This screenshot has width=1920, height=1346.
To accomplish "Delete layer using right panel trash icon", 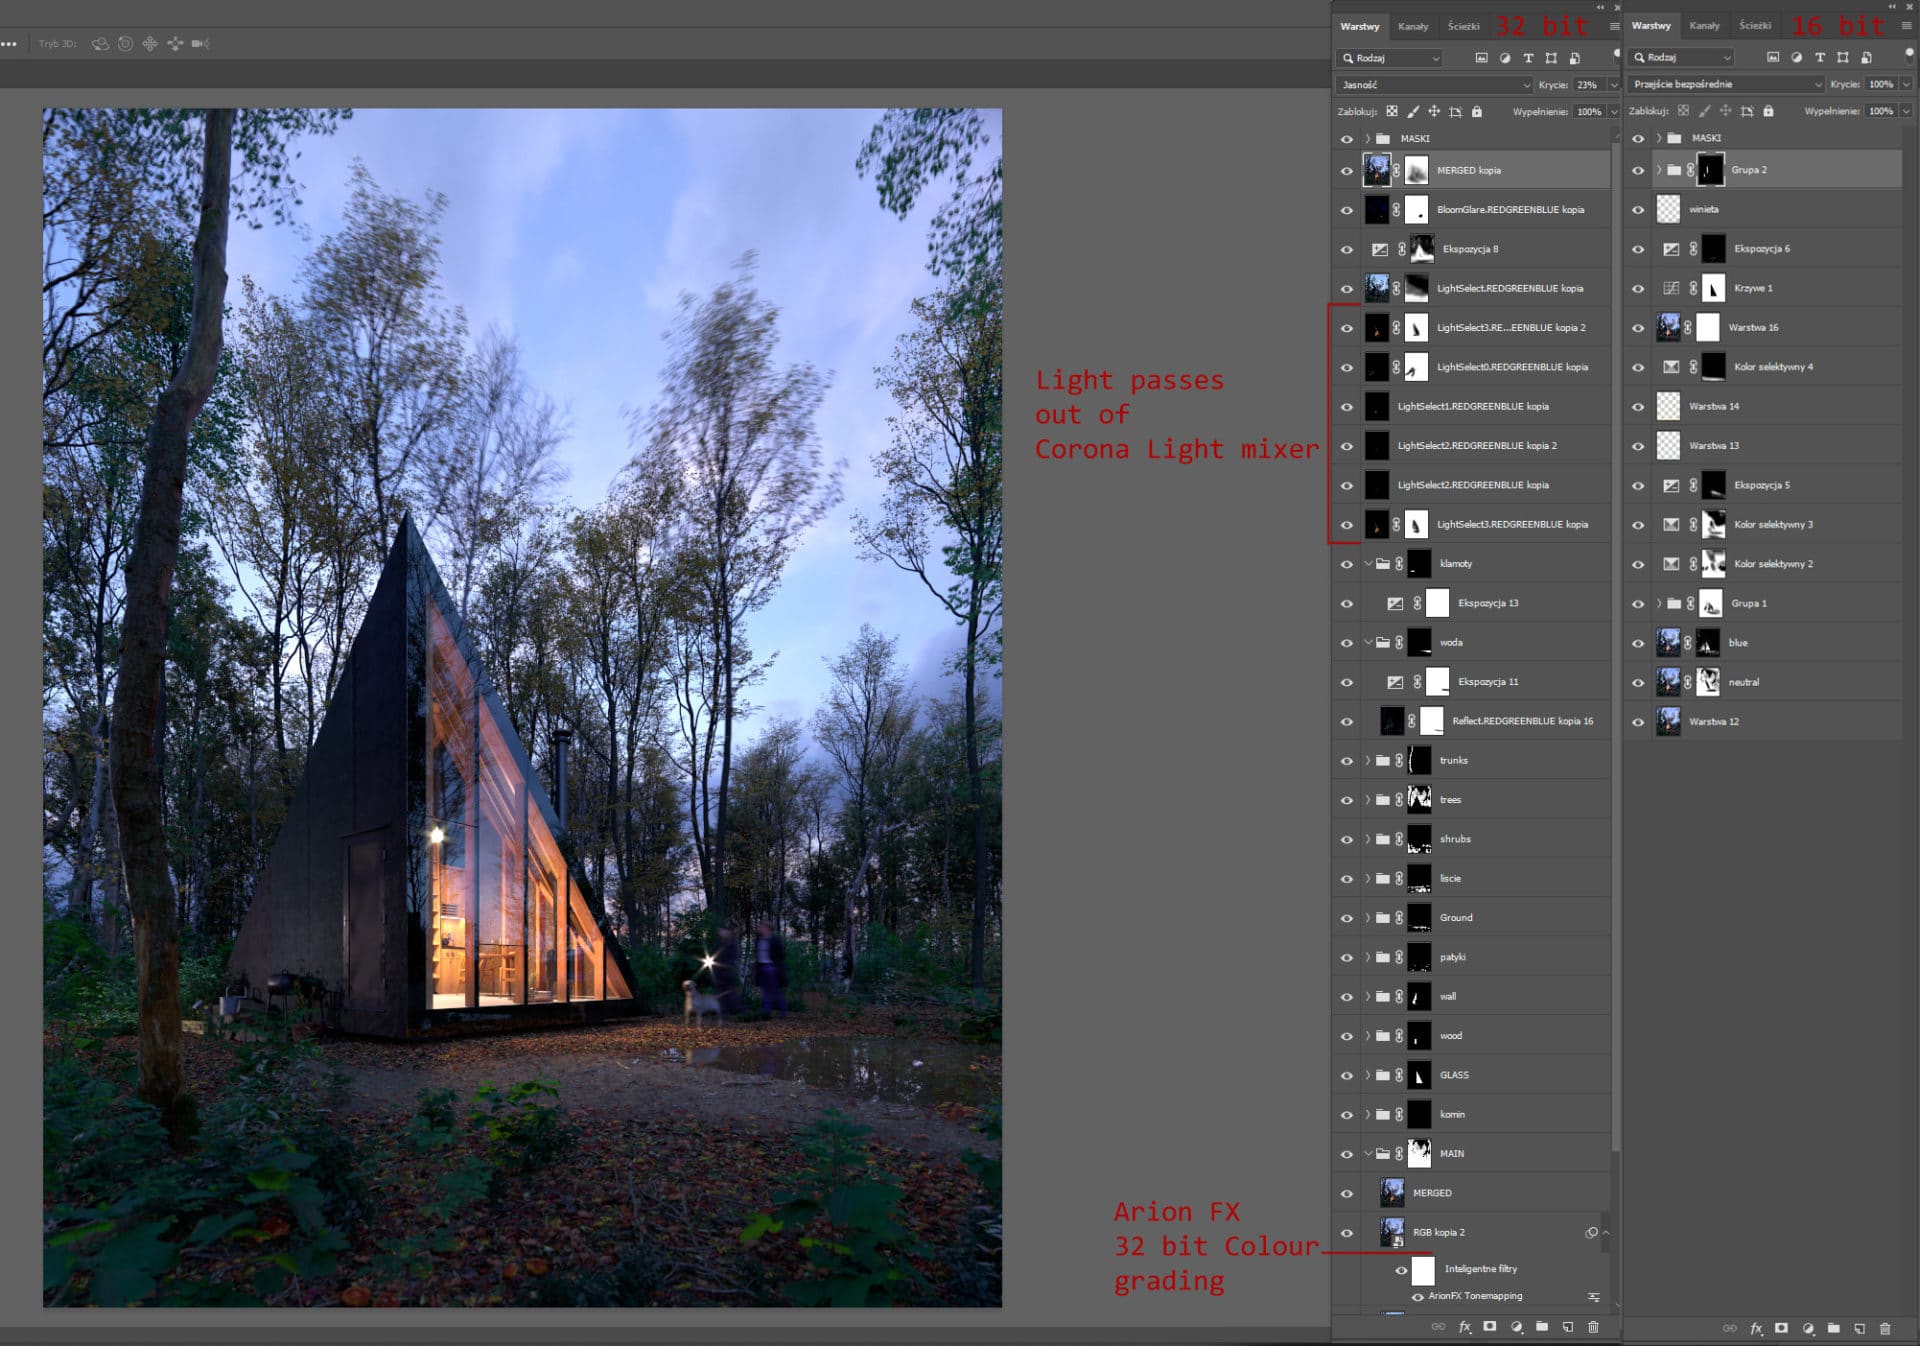I will click(1885, 1329).
